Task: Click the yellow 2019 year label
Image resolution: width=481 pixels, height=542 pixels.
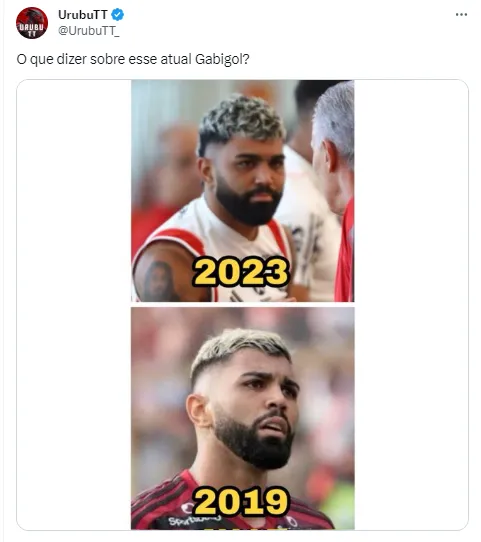Action: (x=240, y=501)
